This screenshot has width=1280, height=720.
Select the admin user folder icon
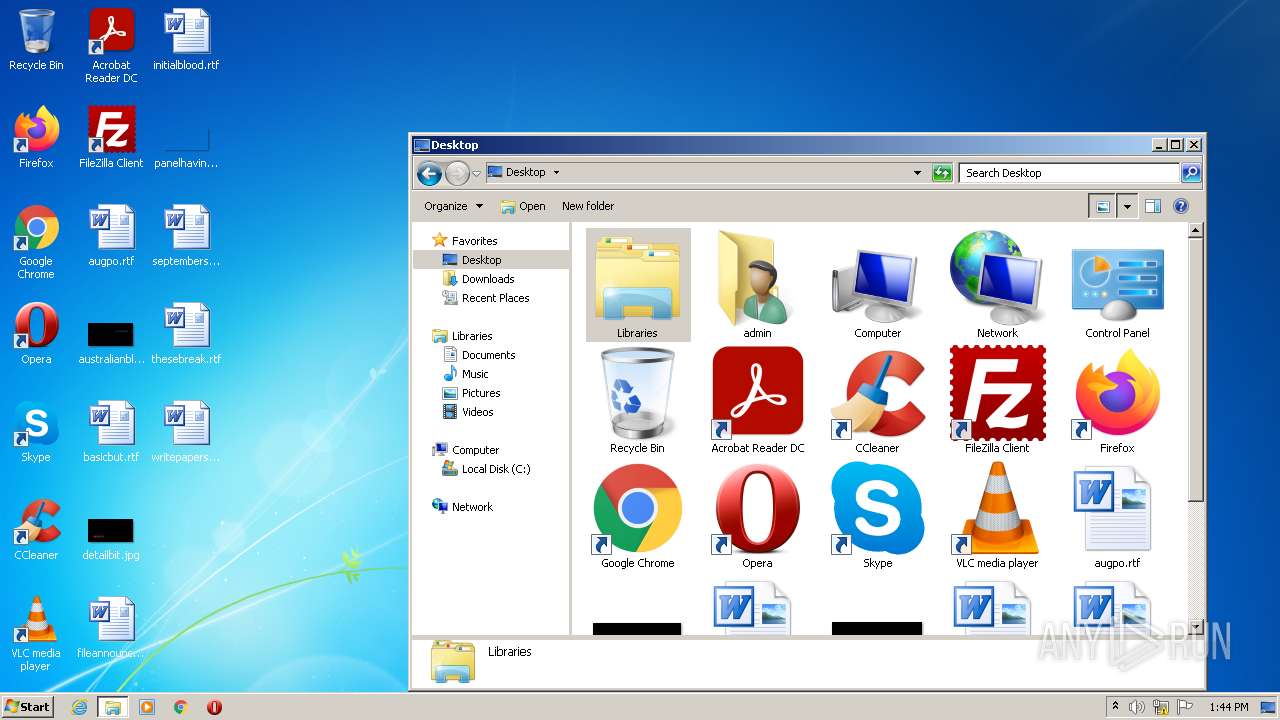[757, 285]
